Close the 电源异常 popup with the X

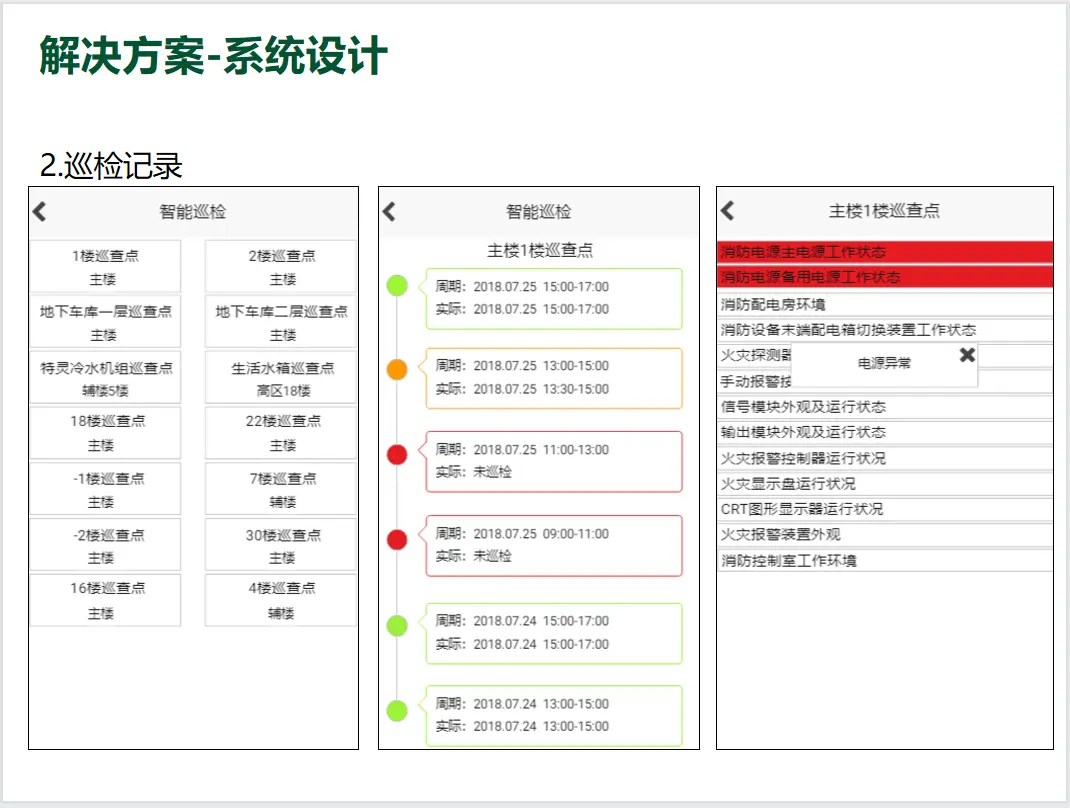(x=967, y=355)
